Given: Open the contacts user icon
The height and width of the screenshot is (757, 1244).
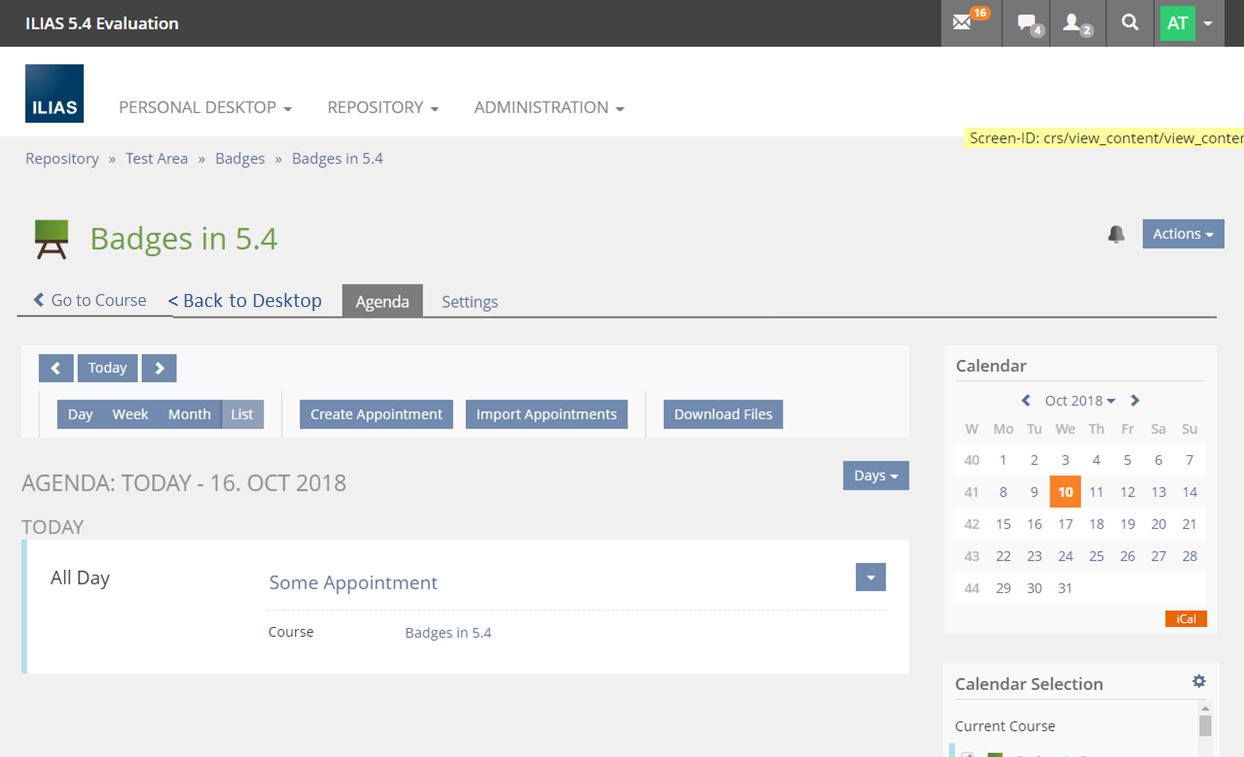Looking at the screenshot, I should [x=1074, y=23].
